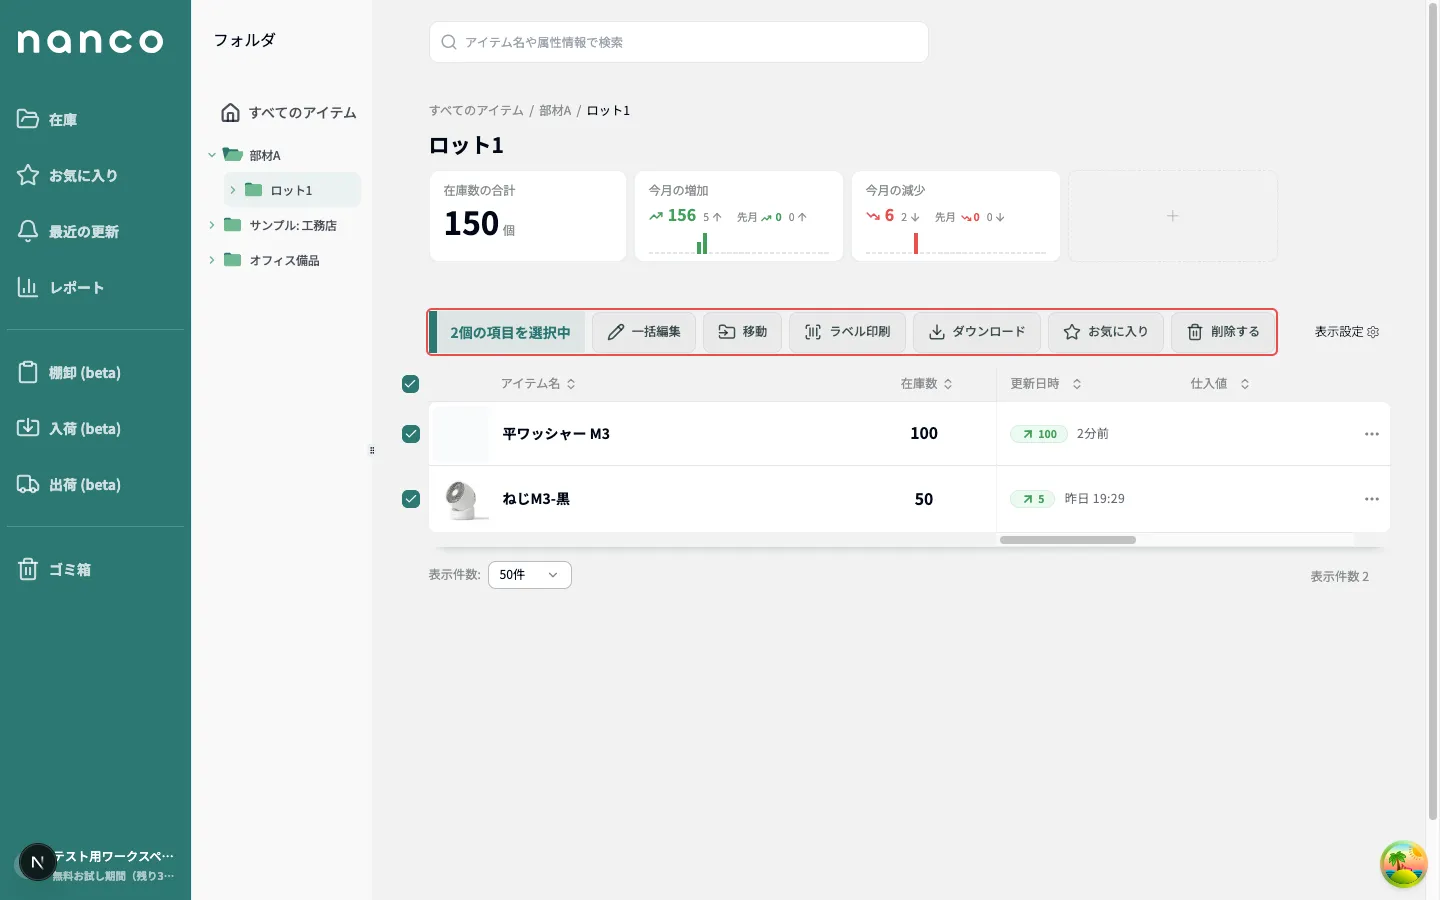1440x900 pixels.
Task: Open 表示設定 display settings
Action: point(1347,332)
